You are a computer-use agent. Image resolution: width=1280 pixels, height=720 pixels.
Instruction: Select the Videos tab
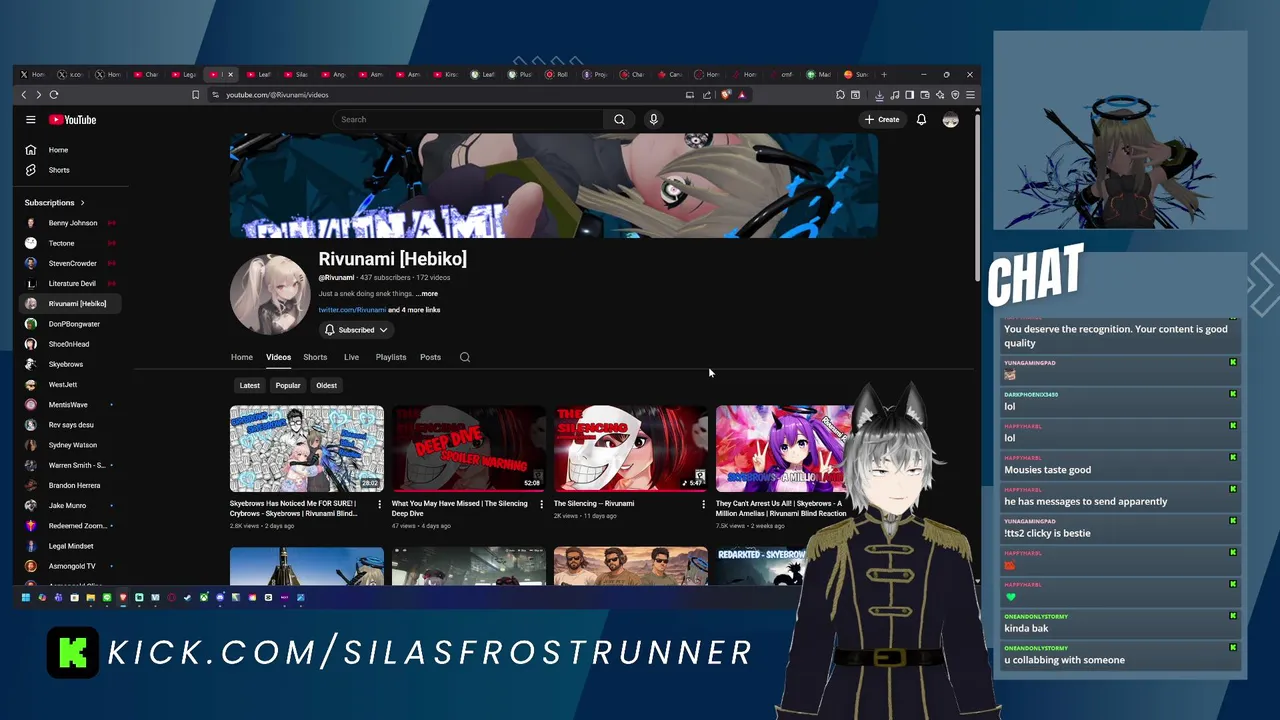pyautogui.click(x=278, y=357)
